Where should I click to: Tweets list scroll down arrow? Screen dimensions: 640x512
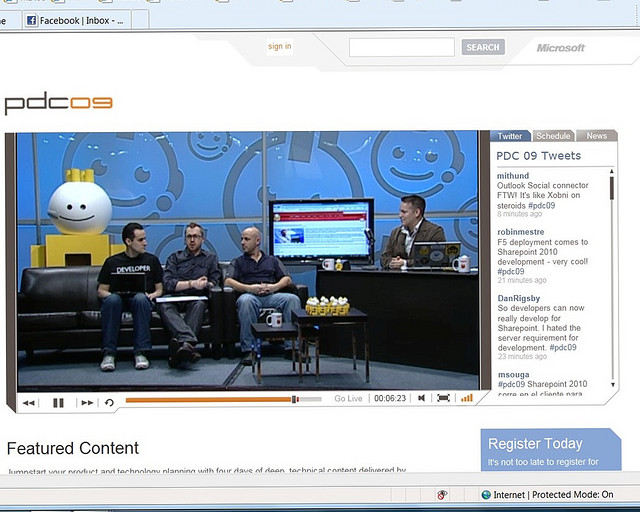point(613,384)
